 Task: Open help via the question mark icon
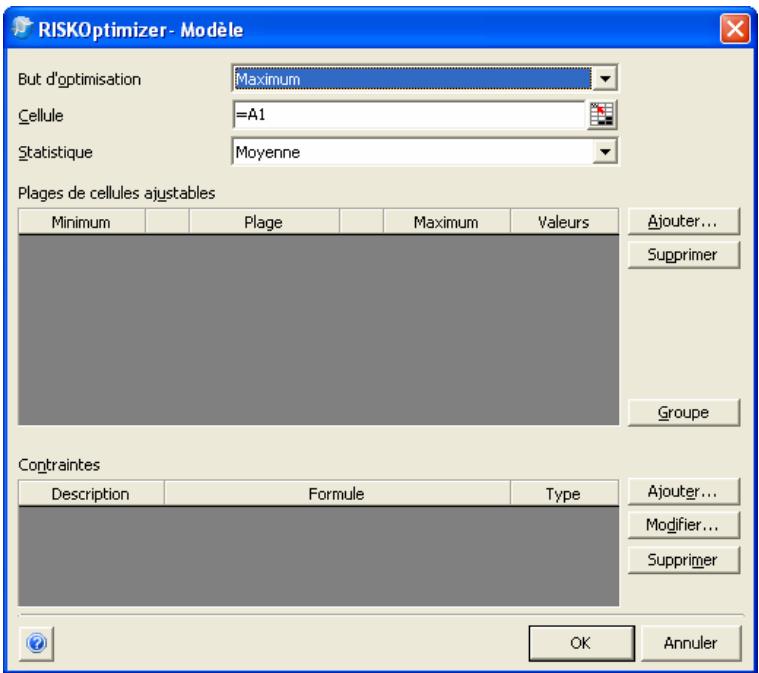[x=36, y=643]
